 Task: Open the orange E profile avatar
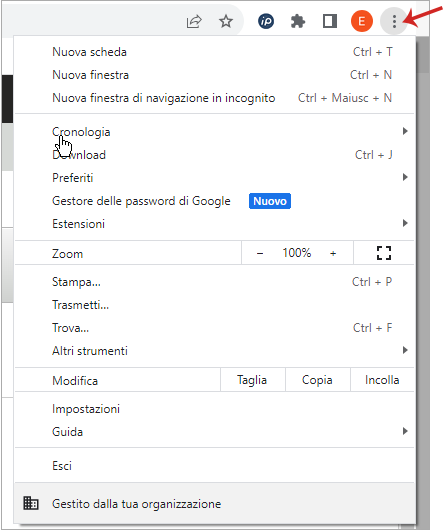pyautogui.click(x=361, y=21)
